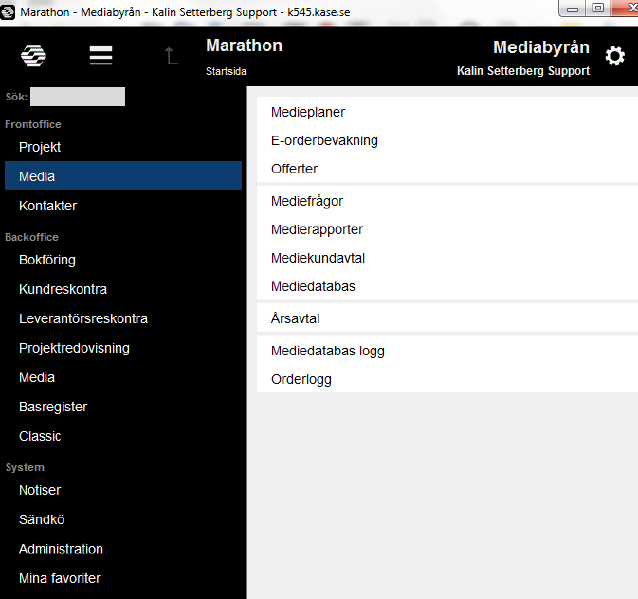Open the Medierapporter link

pyautogui.click(x=317, y=230)
